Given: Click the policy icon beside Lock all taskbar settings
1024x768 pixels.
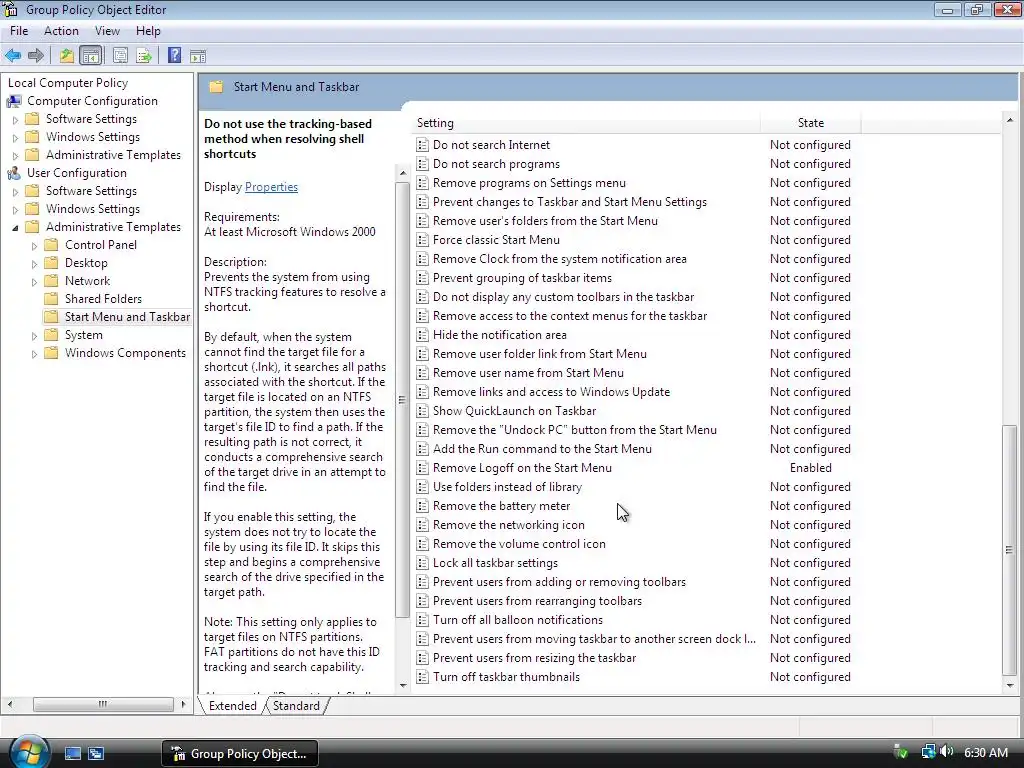Looking at the screenshot, I should (423, 563).
